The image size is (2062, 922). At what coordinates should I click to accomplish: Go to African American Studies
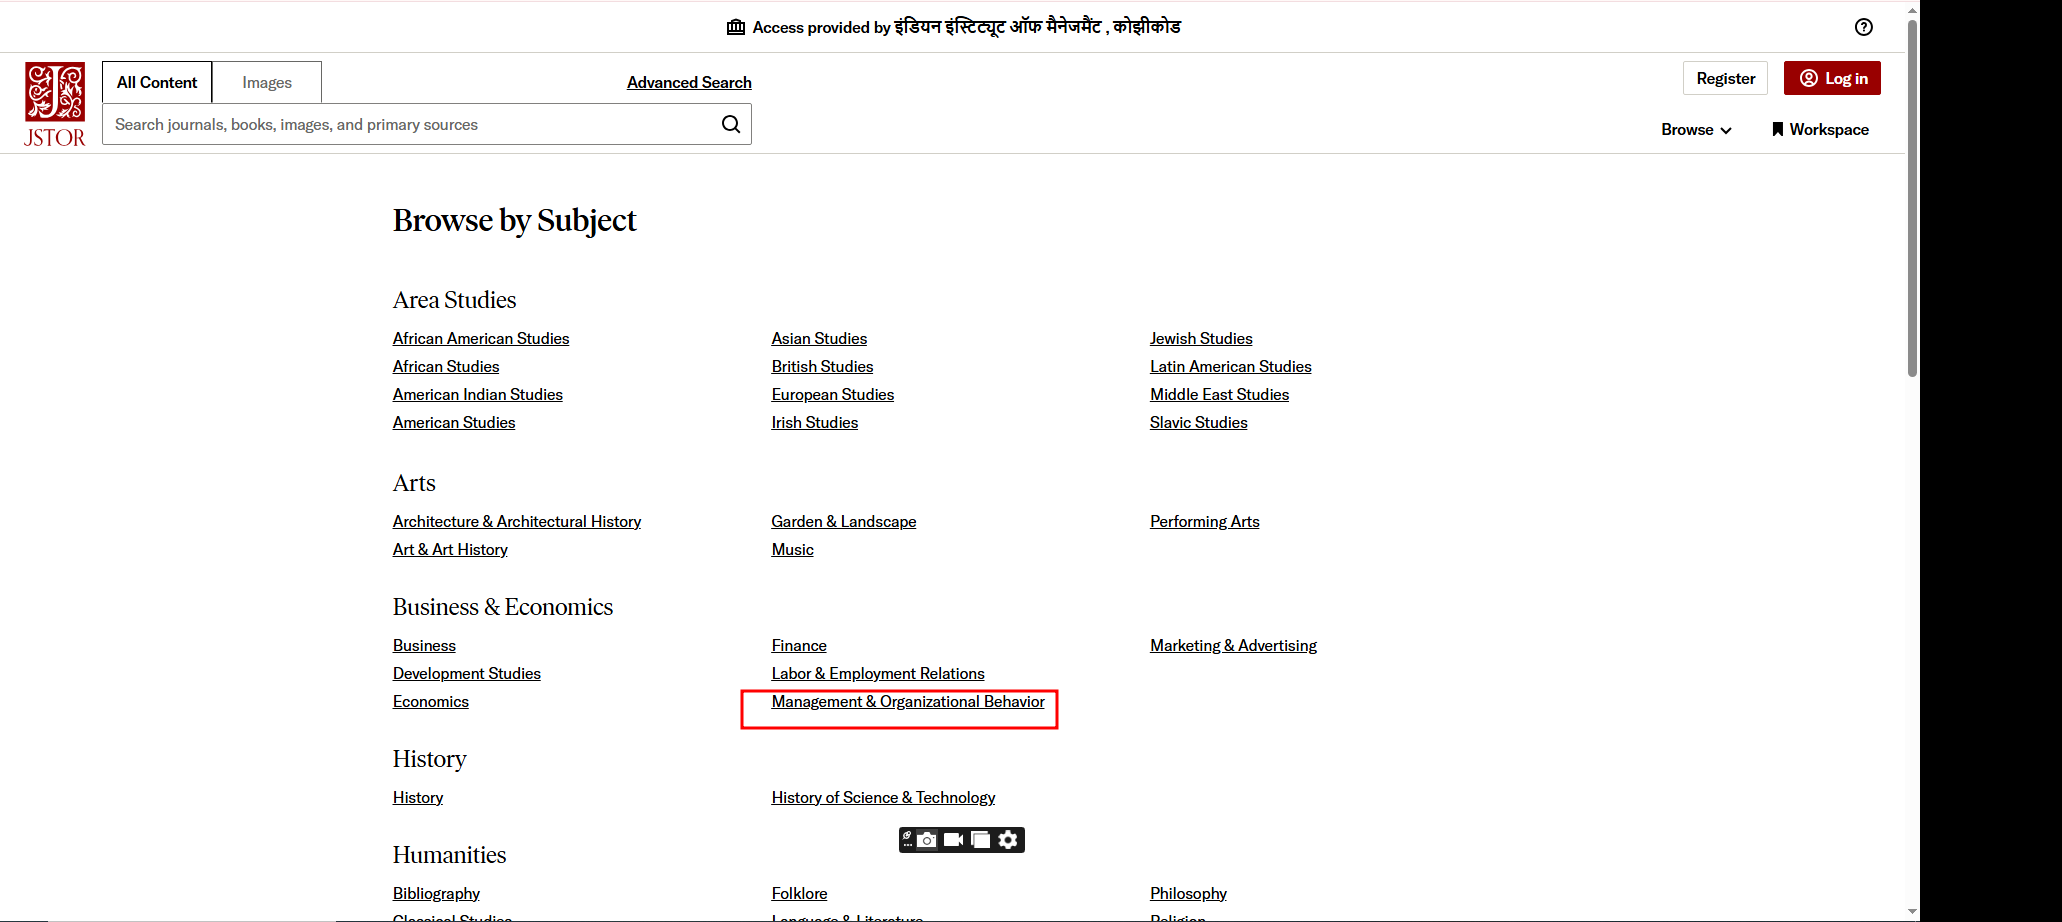click(x=480, y=339)
